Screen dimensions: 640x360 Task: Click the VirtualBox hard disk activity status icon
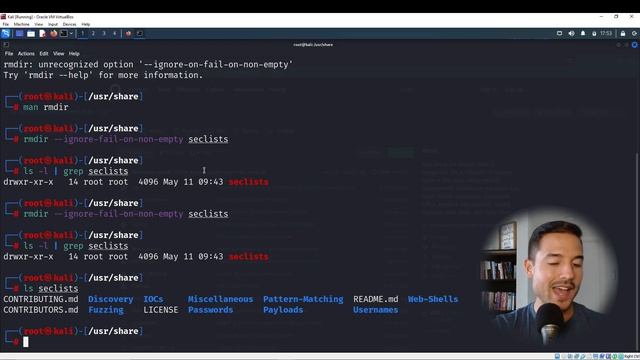click(x=557, y=357)
